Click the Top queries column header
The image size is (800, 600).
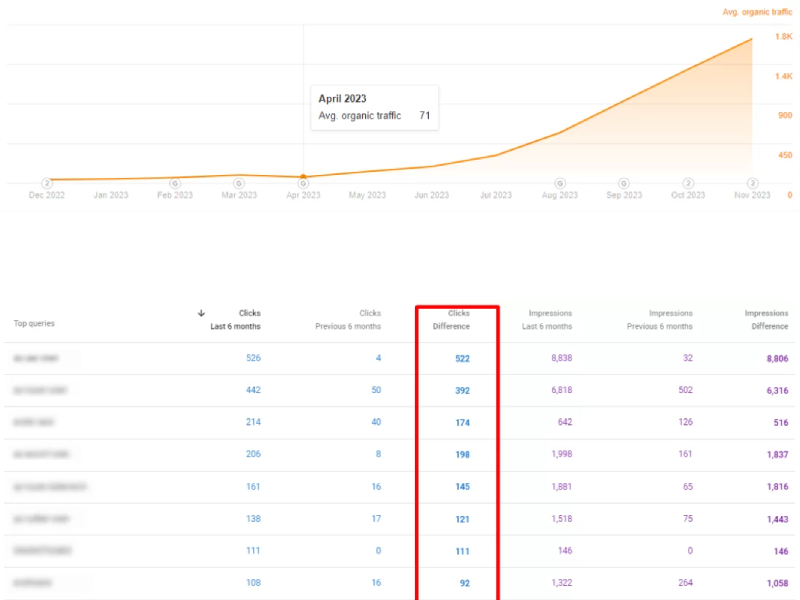coord(34,324)
